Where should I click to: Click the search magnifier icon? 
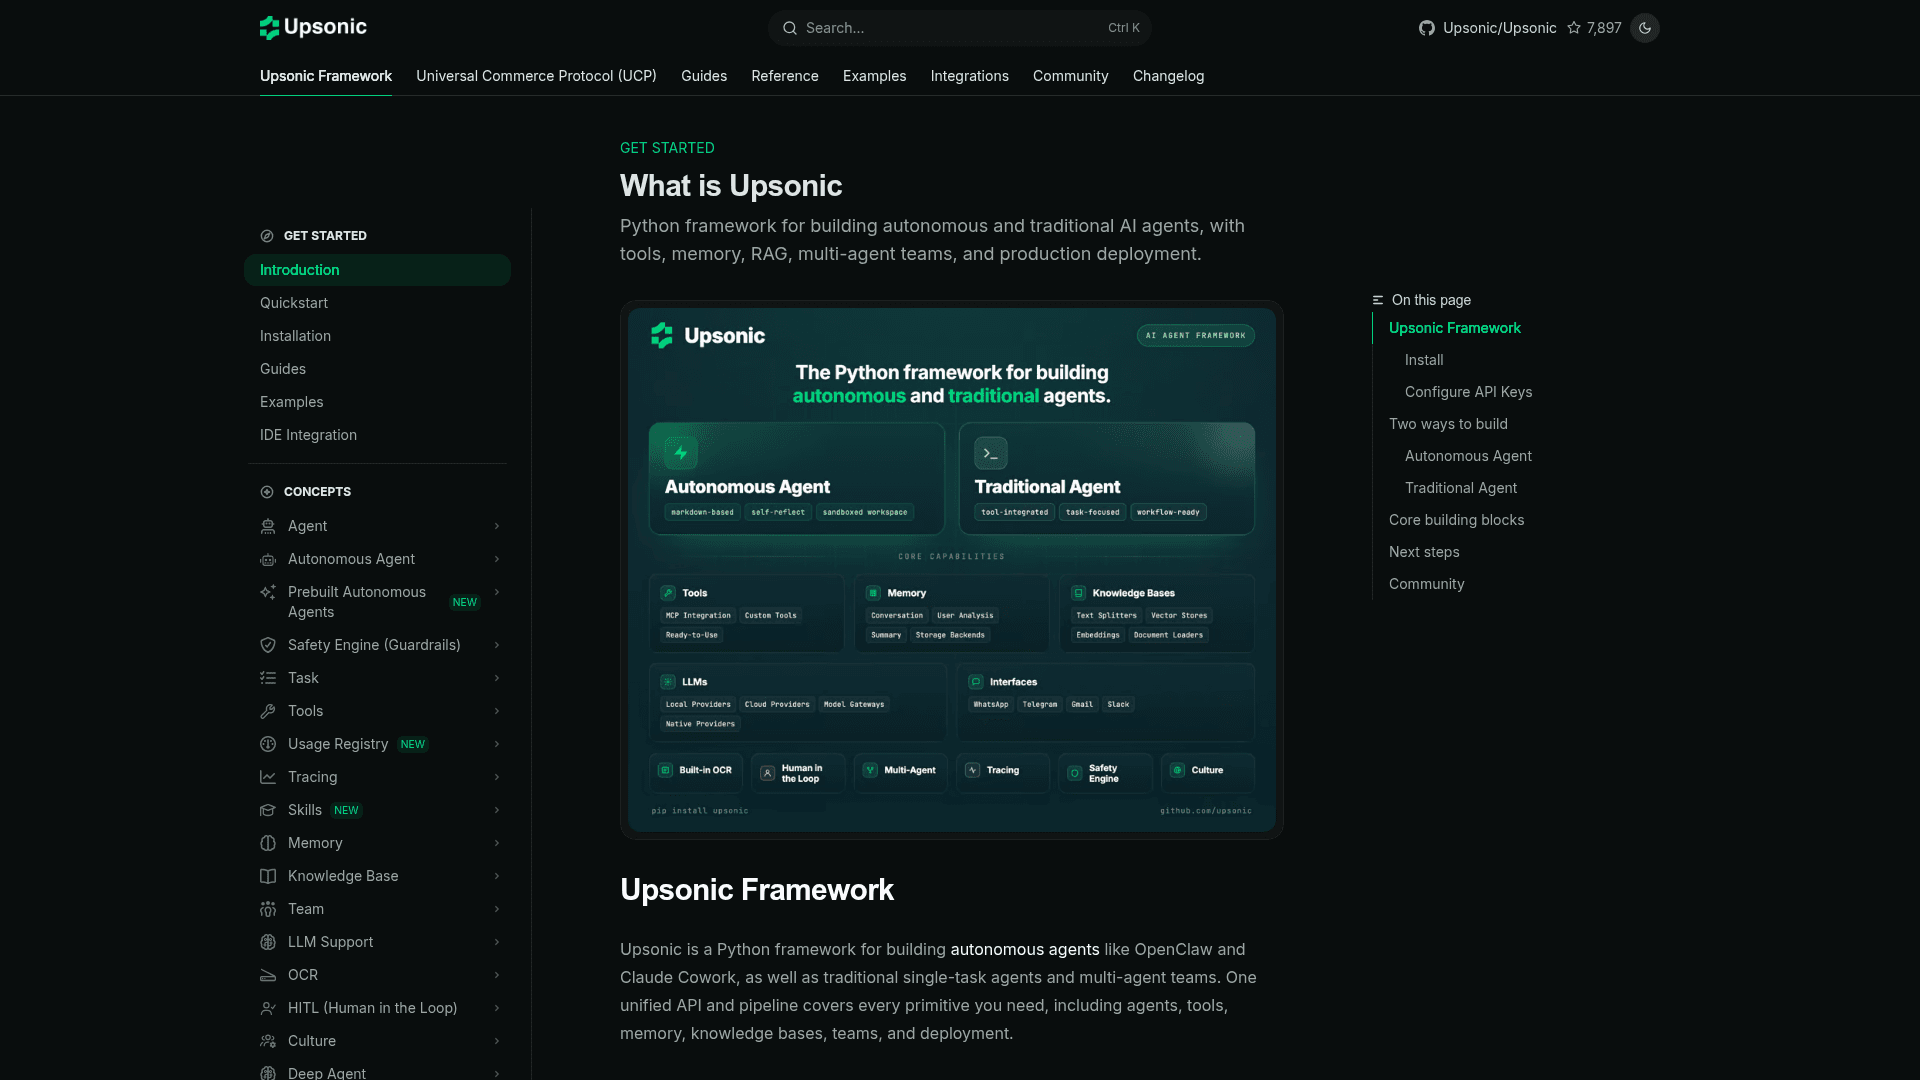point(790,28)
